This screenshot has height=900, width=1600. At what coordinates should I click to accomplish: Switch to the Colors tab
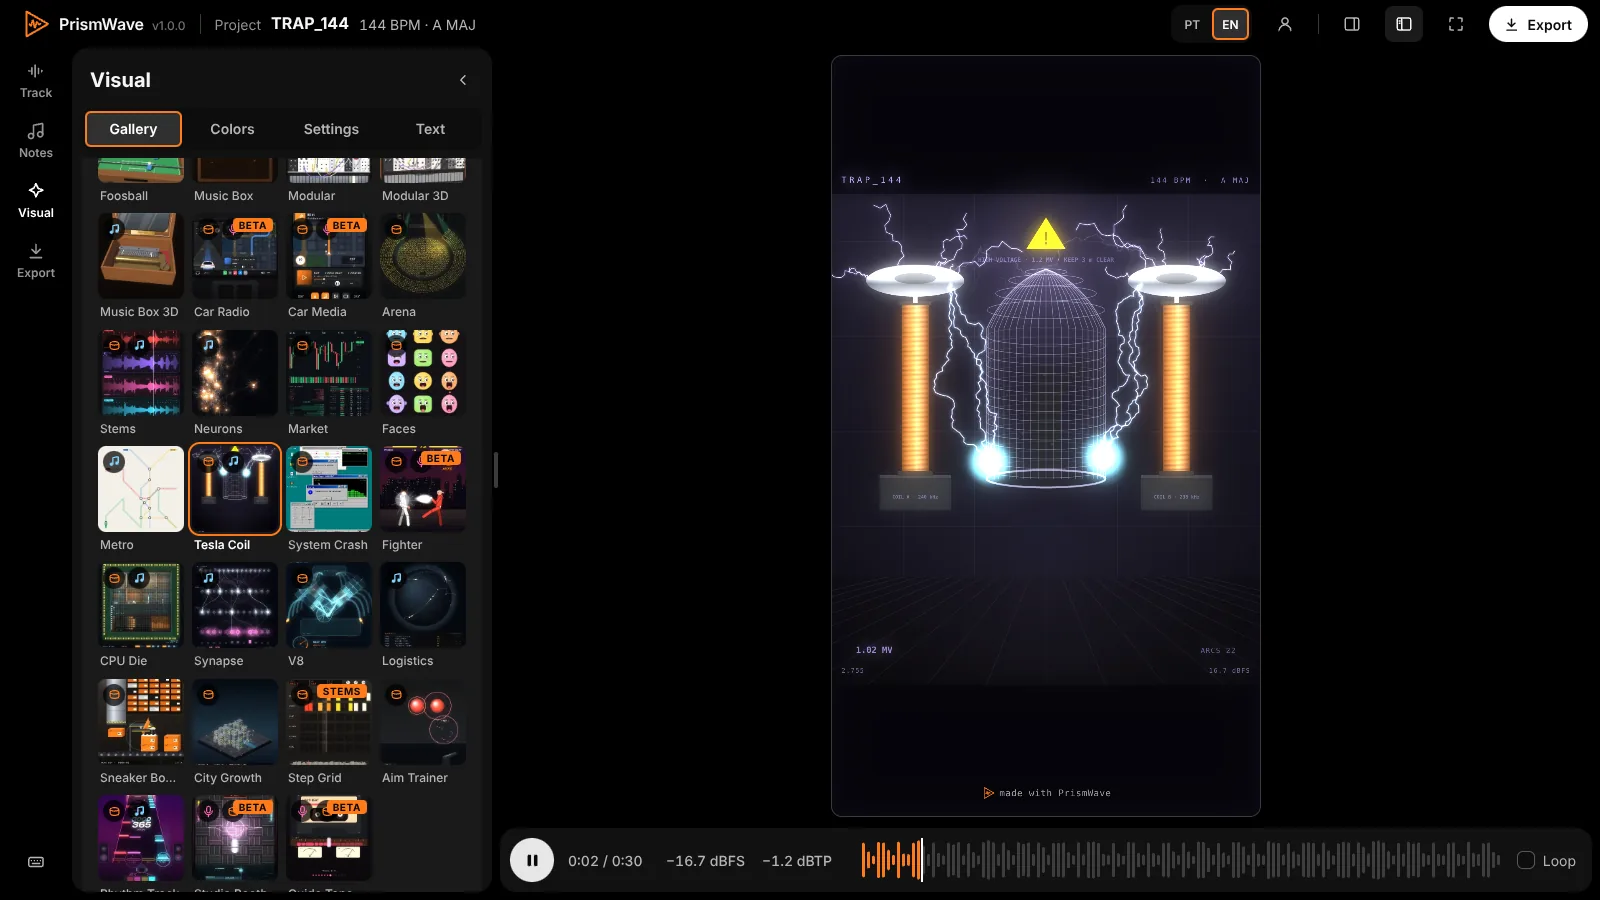[232, 129]
